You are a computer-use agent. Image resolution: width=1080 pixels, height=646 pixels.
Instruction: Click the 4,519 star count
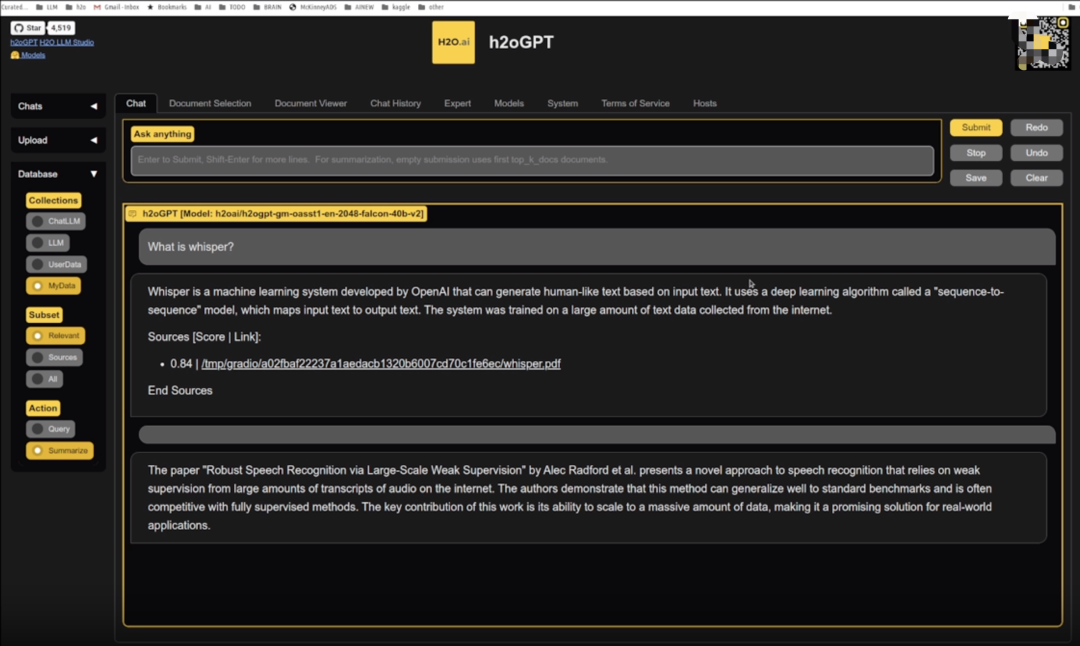pyautogui.click(x=61, y=28)
